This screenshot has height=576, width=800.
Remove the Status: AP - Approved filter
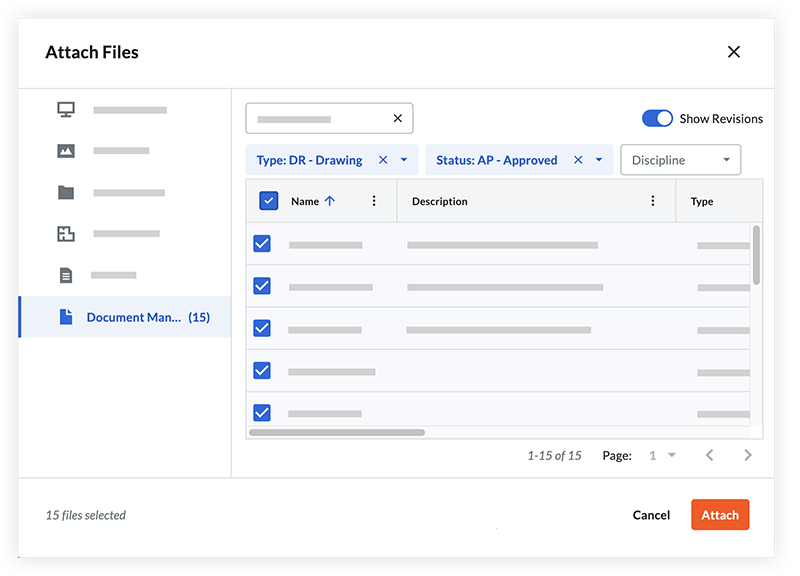click(x=578, y=160)
